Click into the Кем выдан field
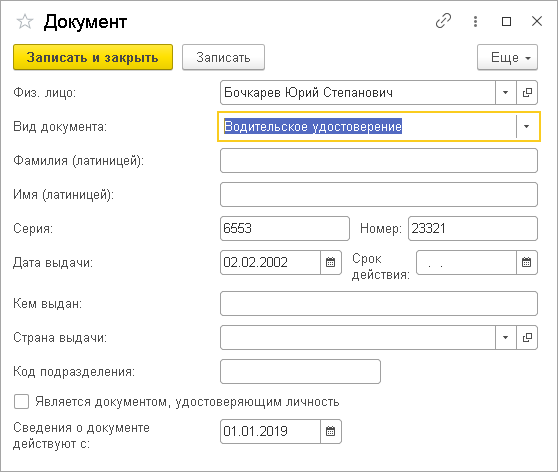 click(x=379, y=303)
